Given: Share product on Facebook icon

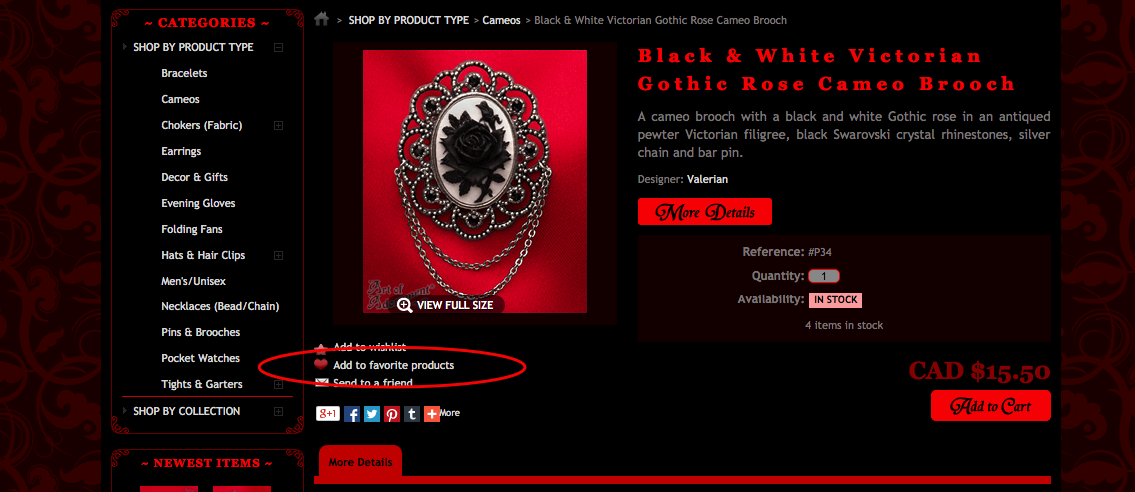Looking at the screenshot, I should [352, 414].
